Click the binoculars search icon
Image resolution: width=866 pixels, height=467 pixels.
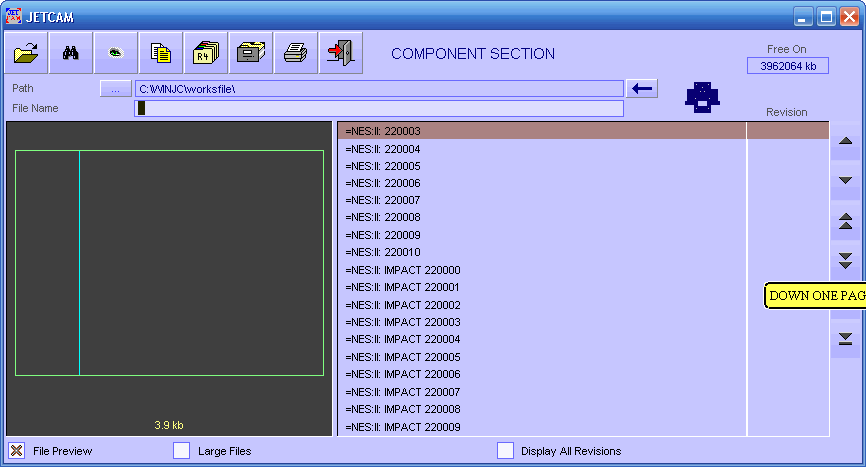pos(71,53)
